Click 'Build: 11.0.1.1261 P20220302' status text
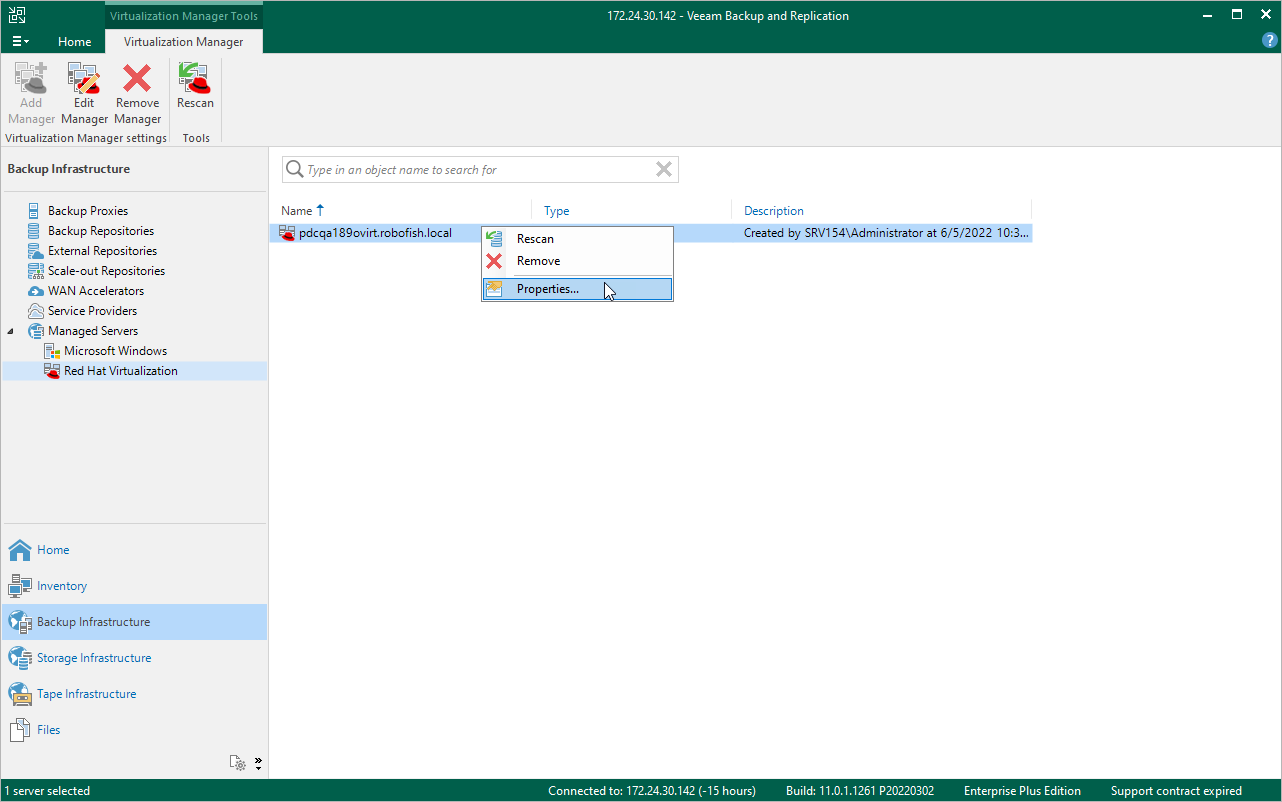Viewport: 1282px width, 802px height. pos(860,791)
